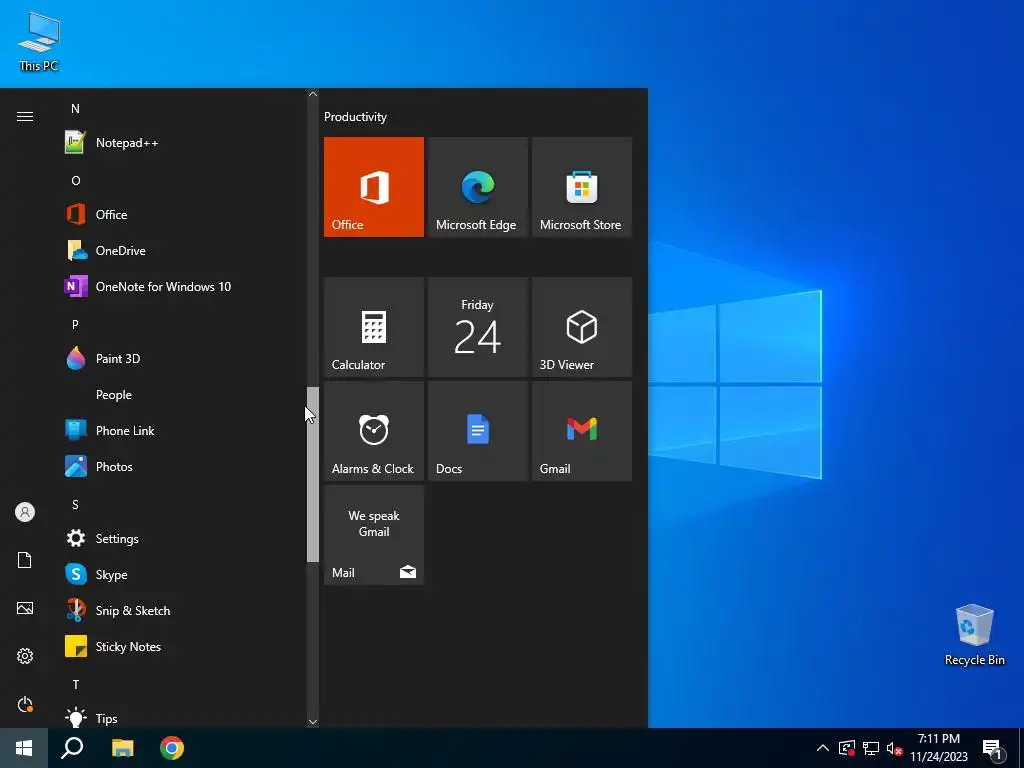Show hidden system tray icons

click(823, 748)
